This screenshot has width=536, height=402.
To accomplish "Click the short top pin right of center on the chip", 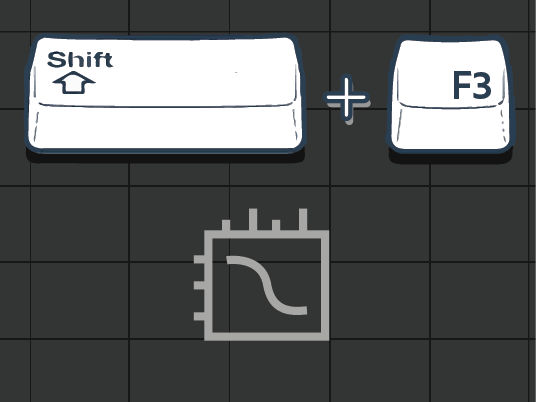I will coord(276,225).
